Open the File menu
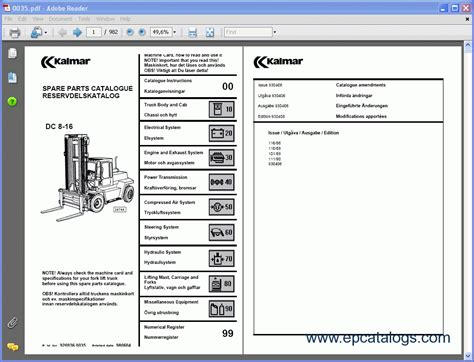 (8, 19)
